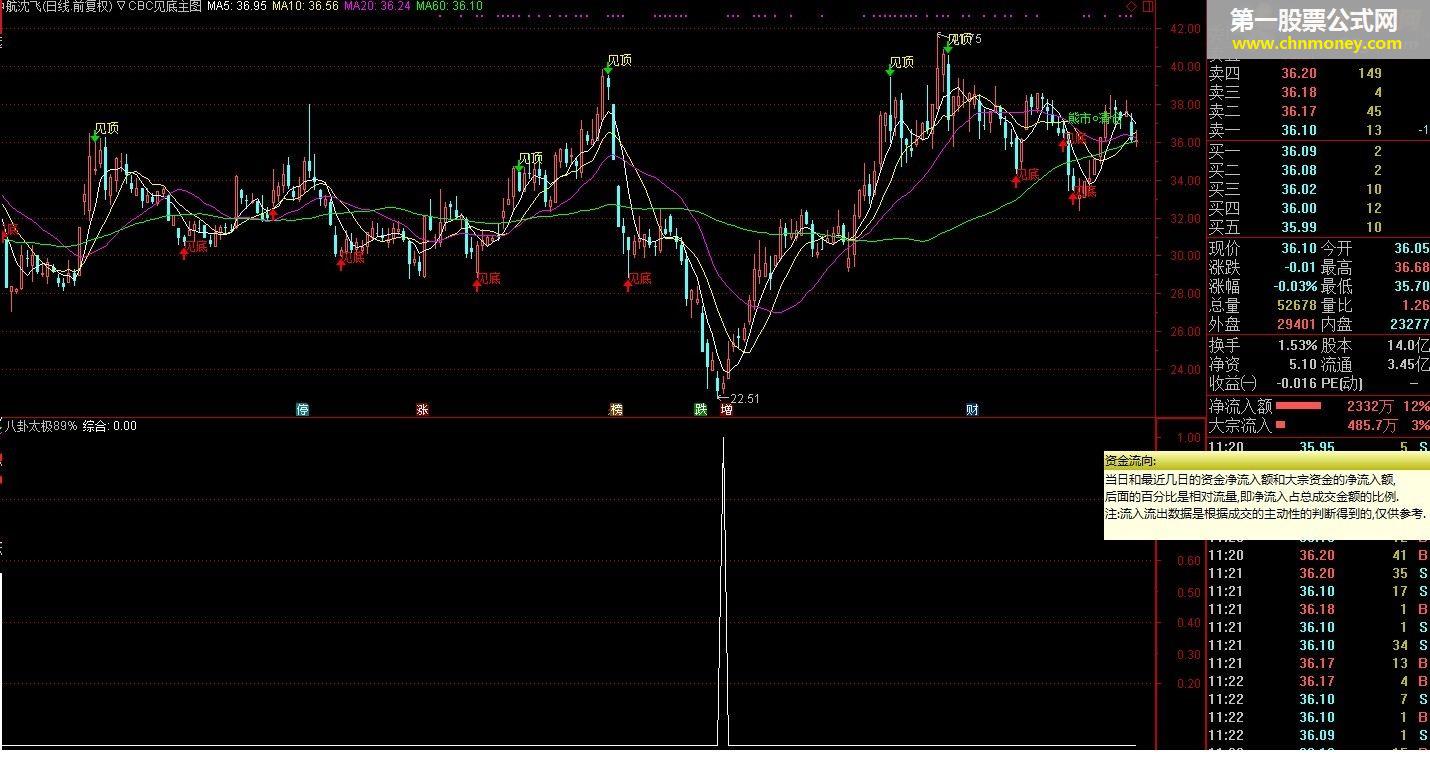1430x775 pixels.
Task: Select the 买三 36.02 bid row
Action: [1318, 189]
